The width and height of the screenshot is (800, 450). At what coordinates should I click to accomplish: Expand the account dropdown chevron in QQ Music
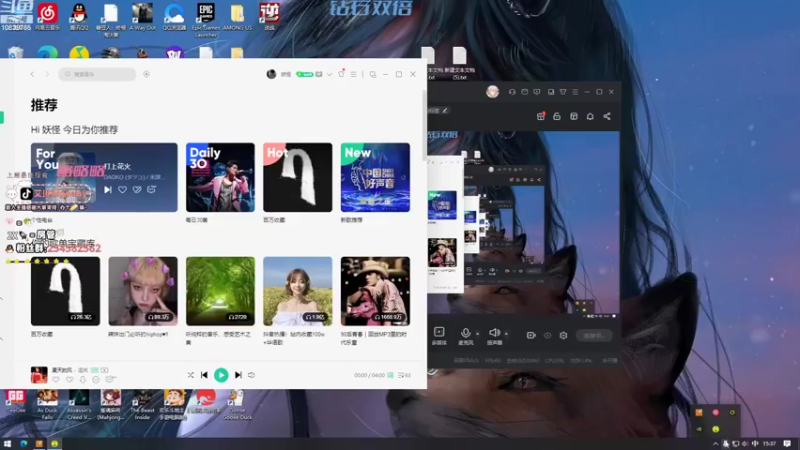pos(330,74)
